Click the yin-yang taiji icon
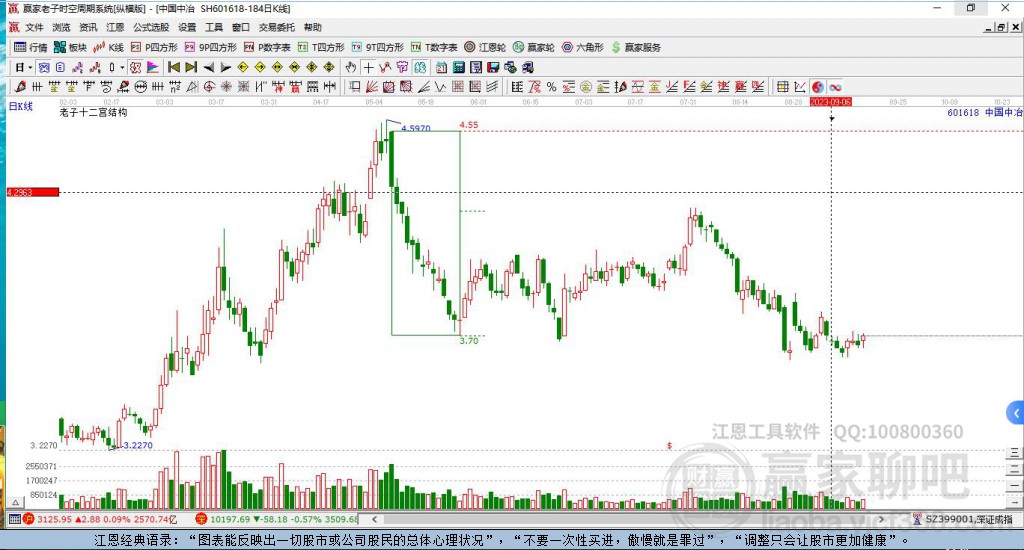Viewport: 1024px width, 550px height. (x=818, y=87)
